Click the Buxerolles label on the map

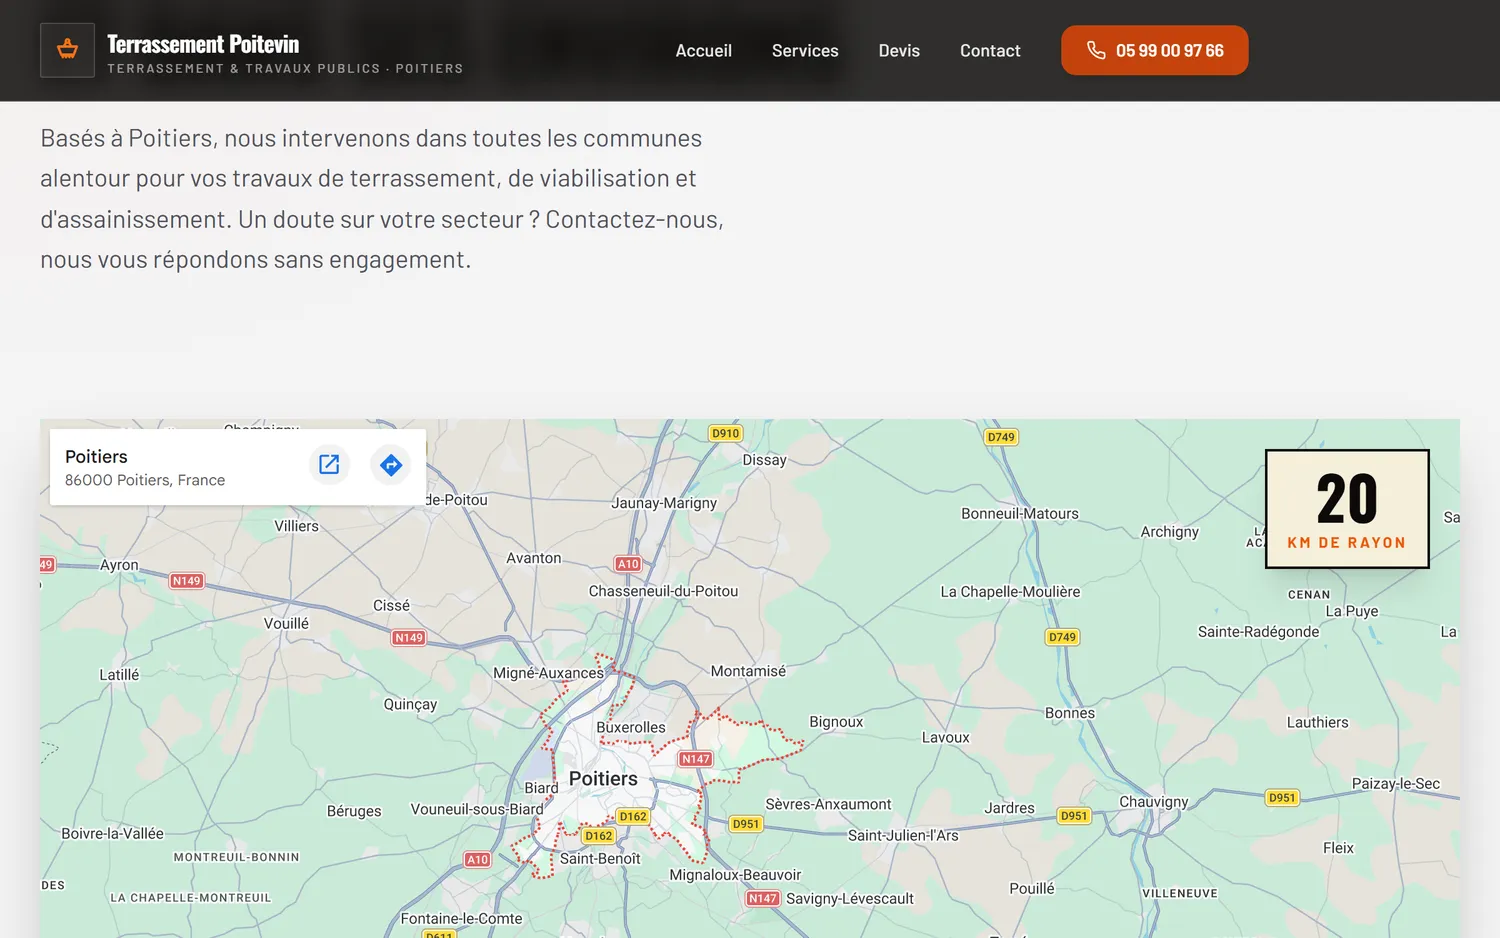[630, 727]
